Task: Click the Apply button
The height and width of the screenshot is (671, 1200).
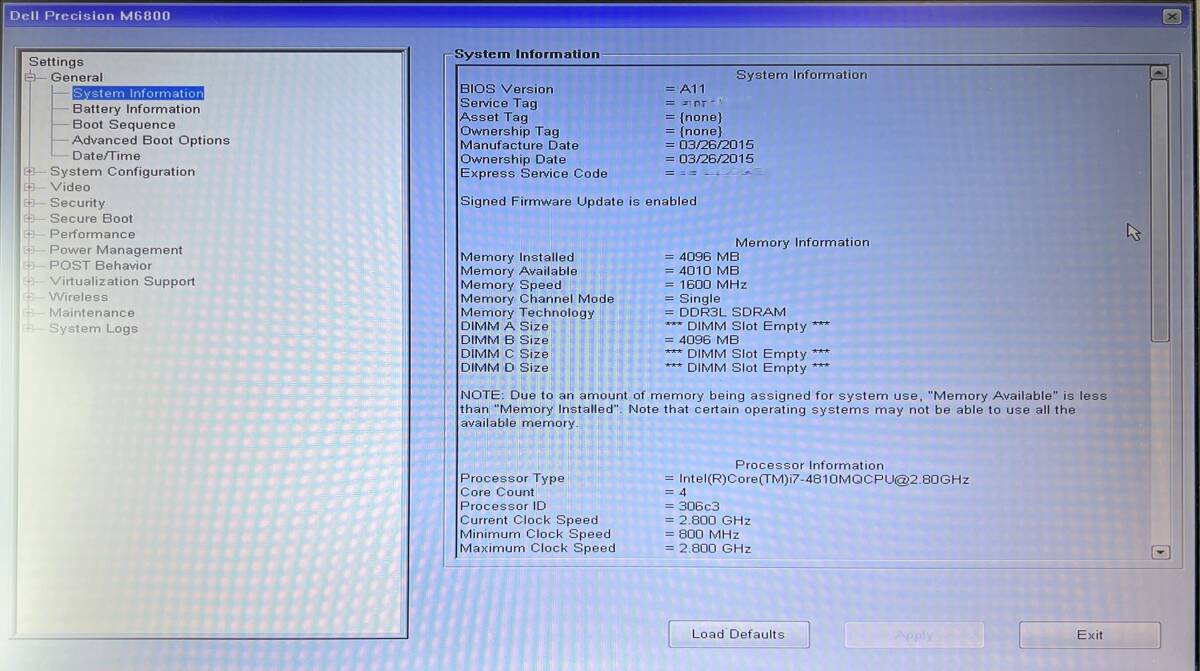Action: (x=914, y=634)
